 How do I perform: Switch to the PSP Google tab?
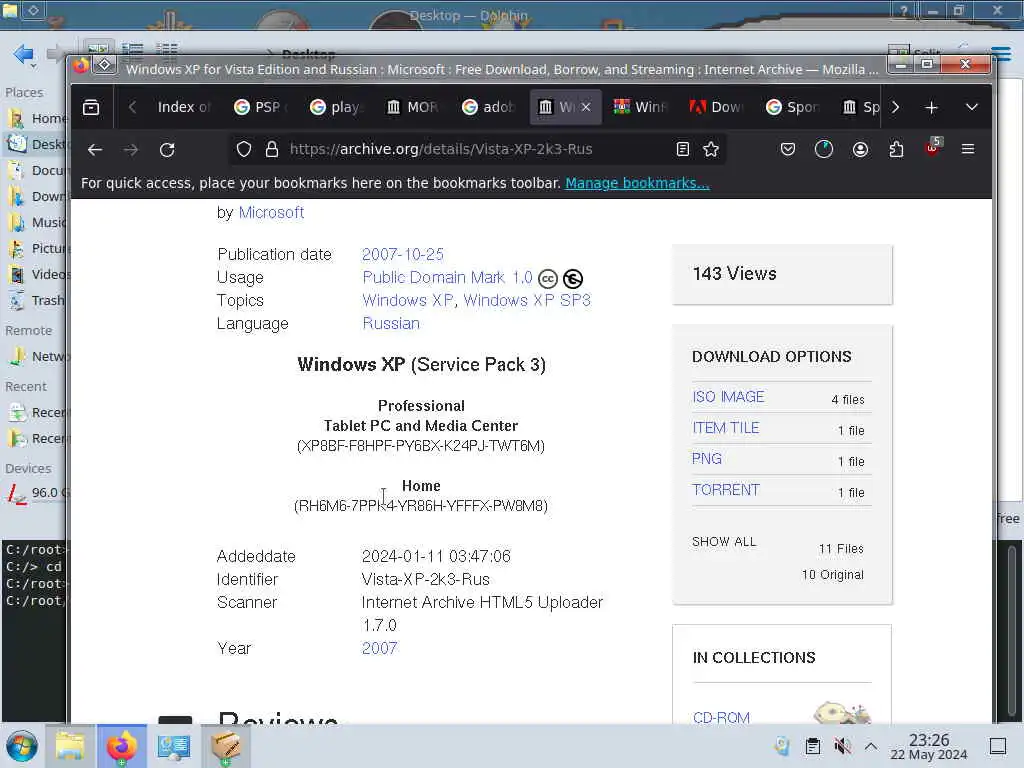(259, 107)
